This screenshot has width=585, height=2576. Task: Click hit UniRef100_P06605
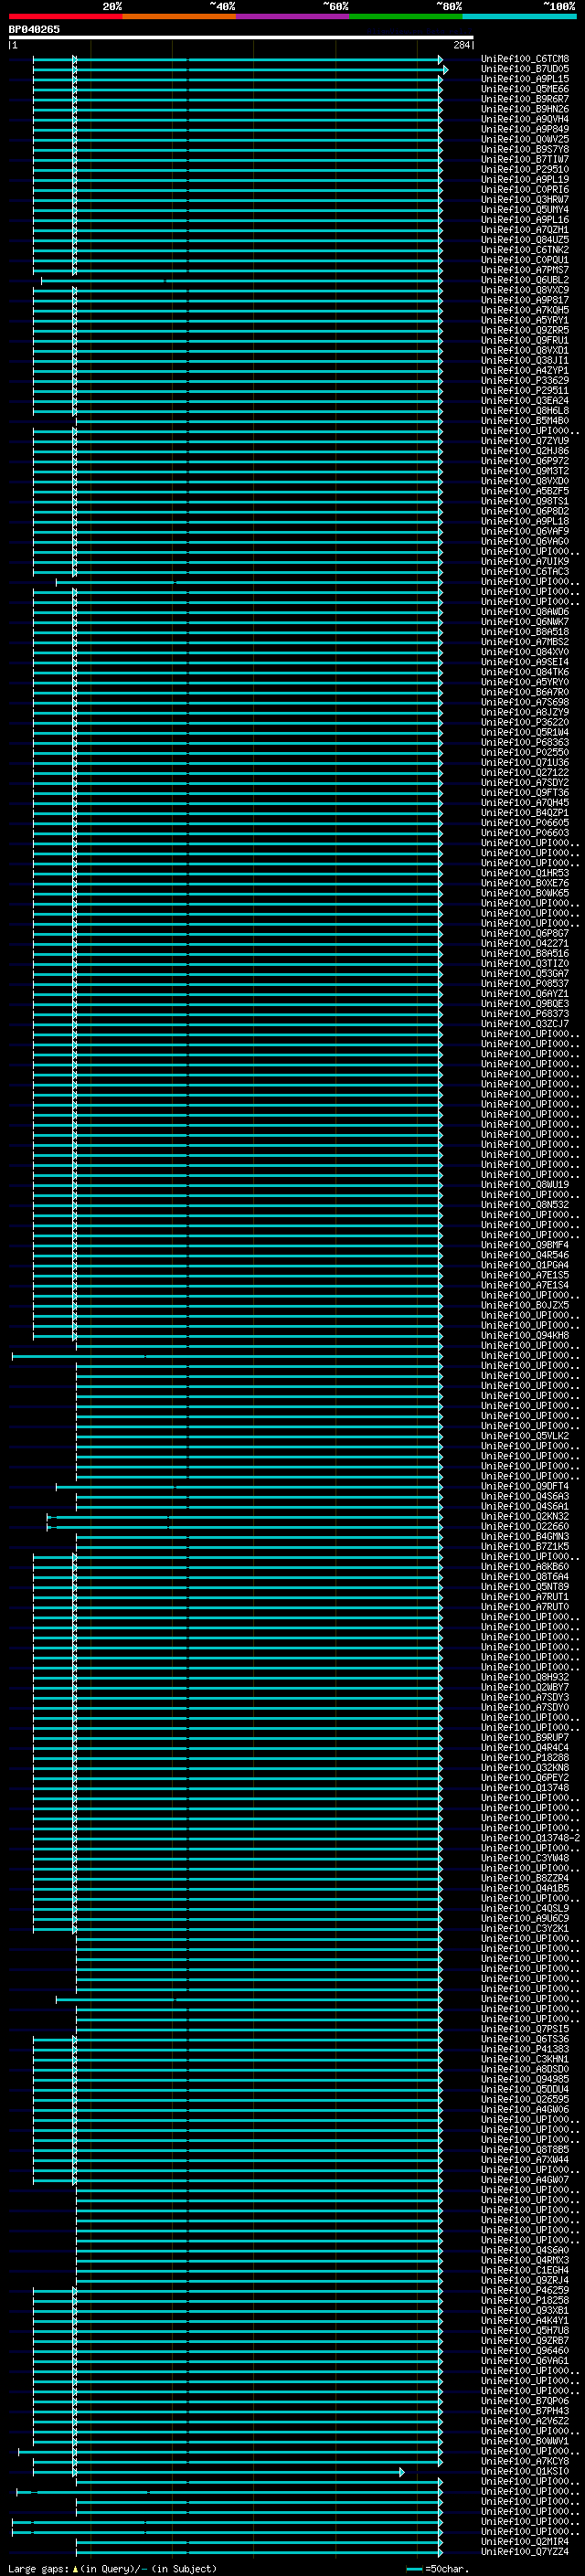click(525, 823)
